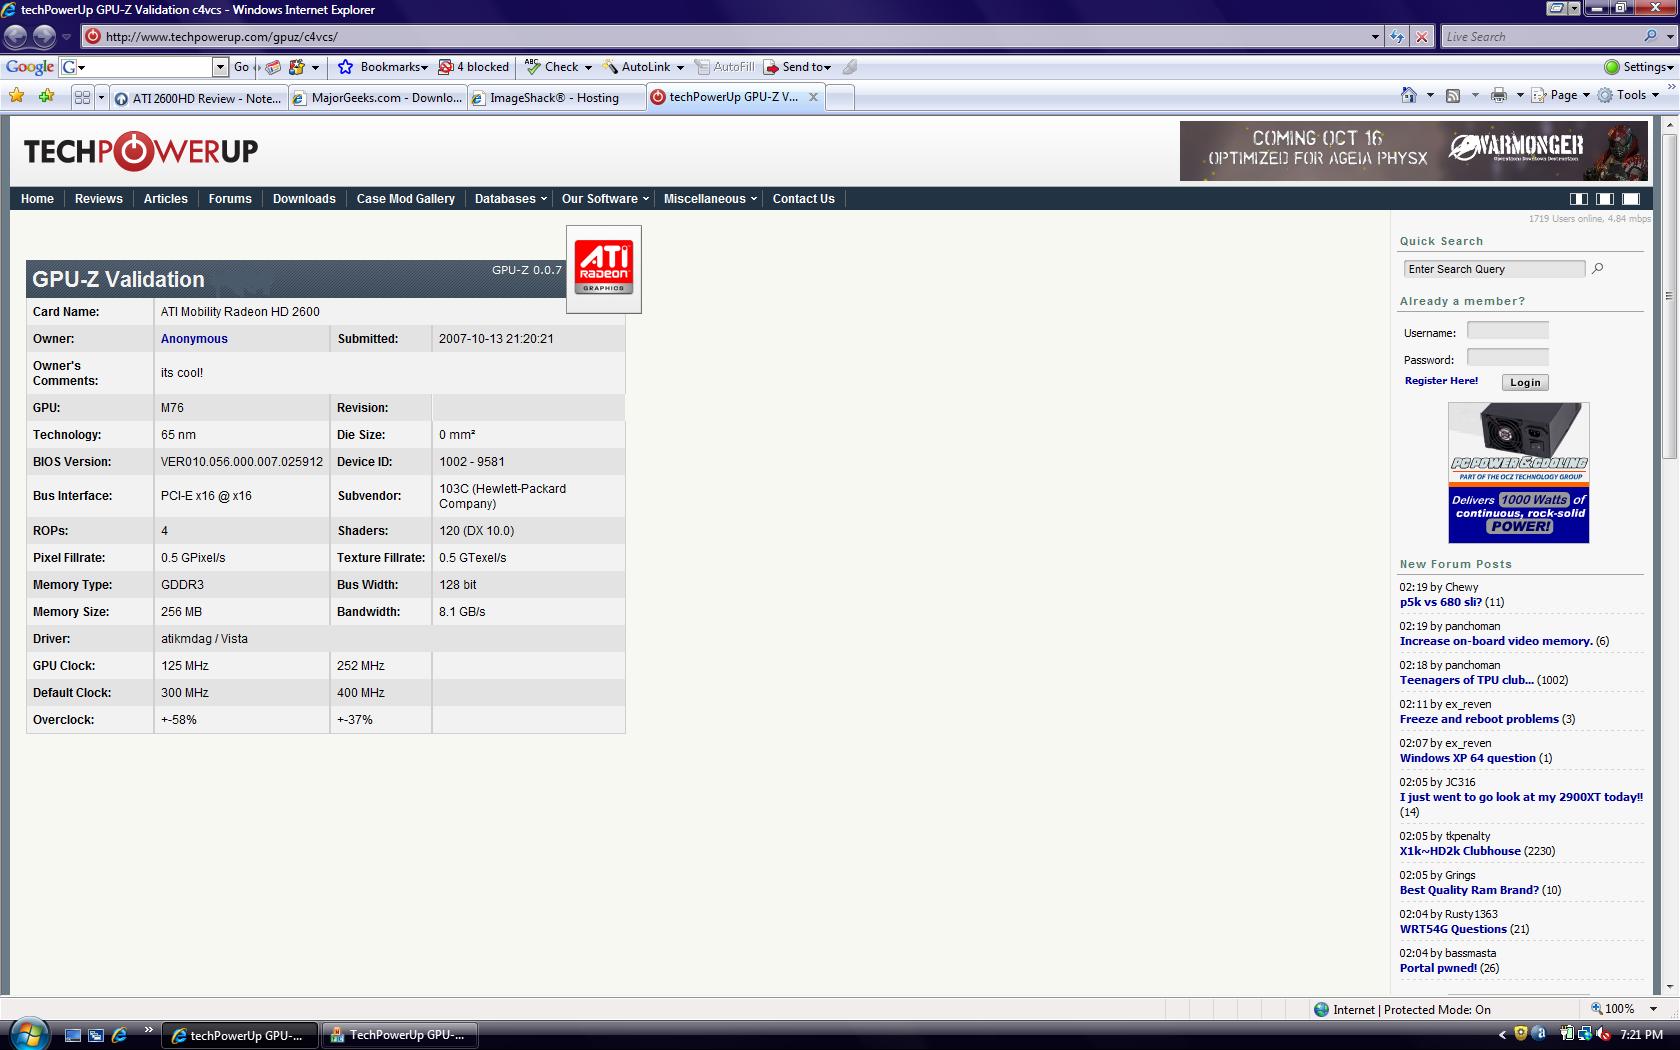This screenshot has height=1050, width=1680.
Task: Click the Login button
Action: 1525,382
